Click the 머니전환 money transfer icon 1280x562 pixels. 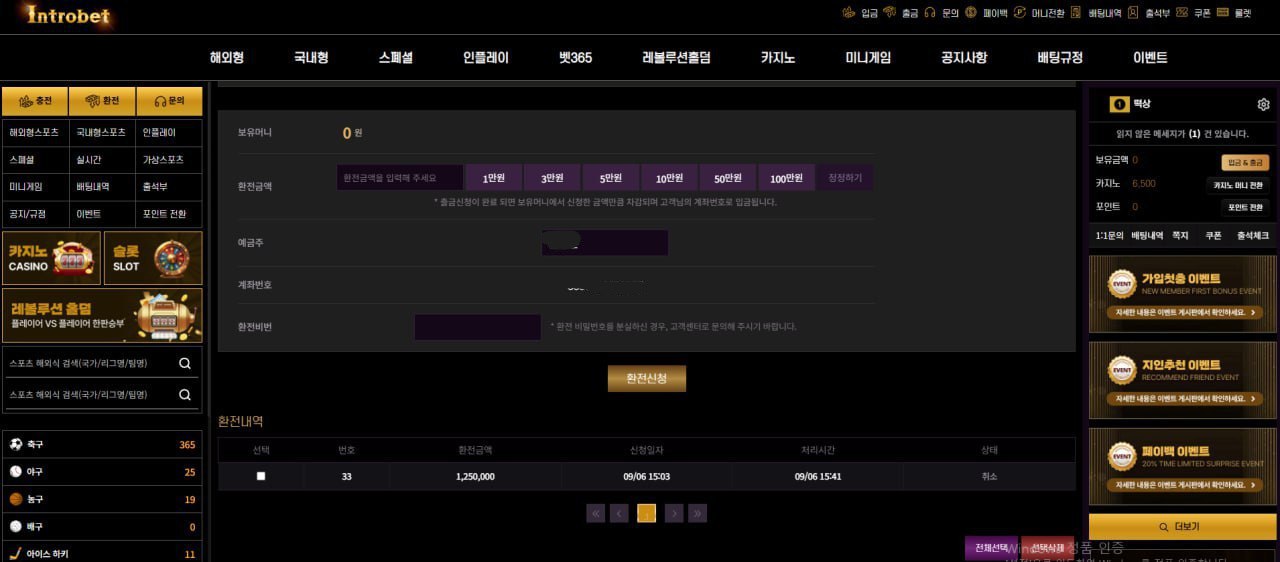[1019, 13]
